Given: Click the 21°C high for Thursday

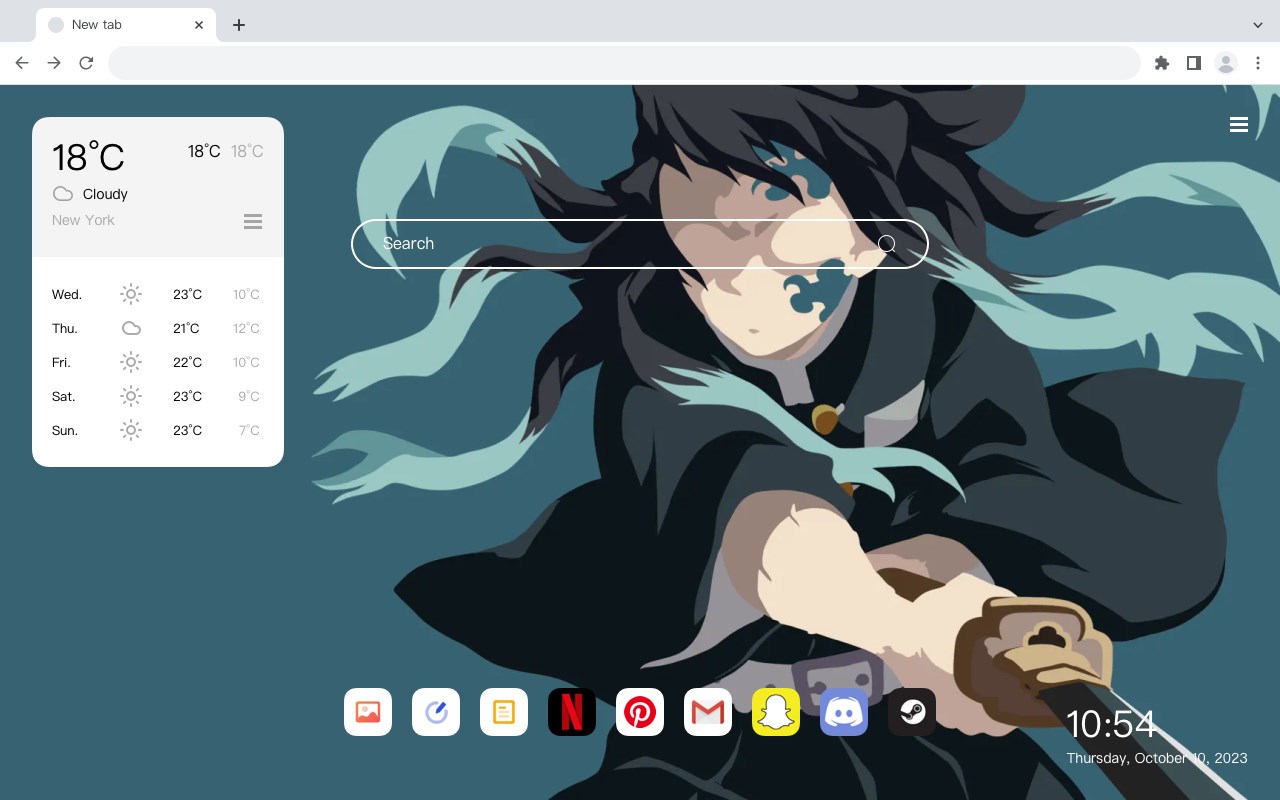Looking at the screenshot, I should [186, 328].
